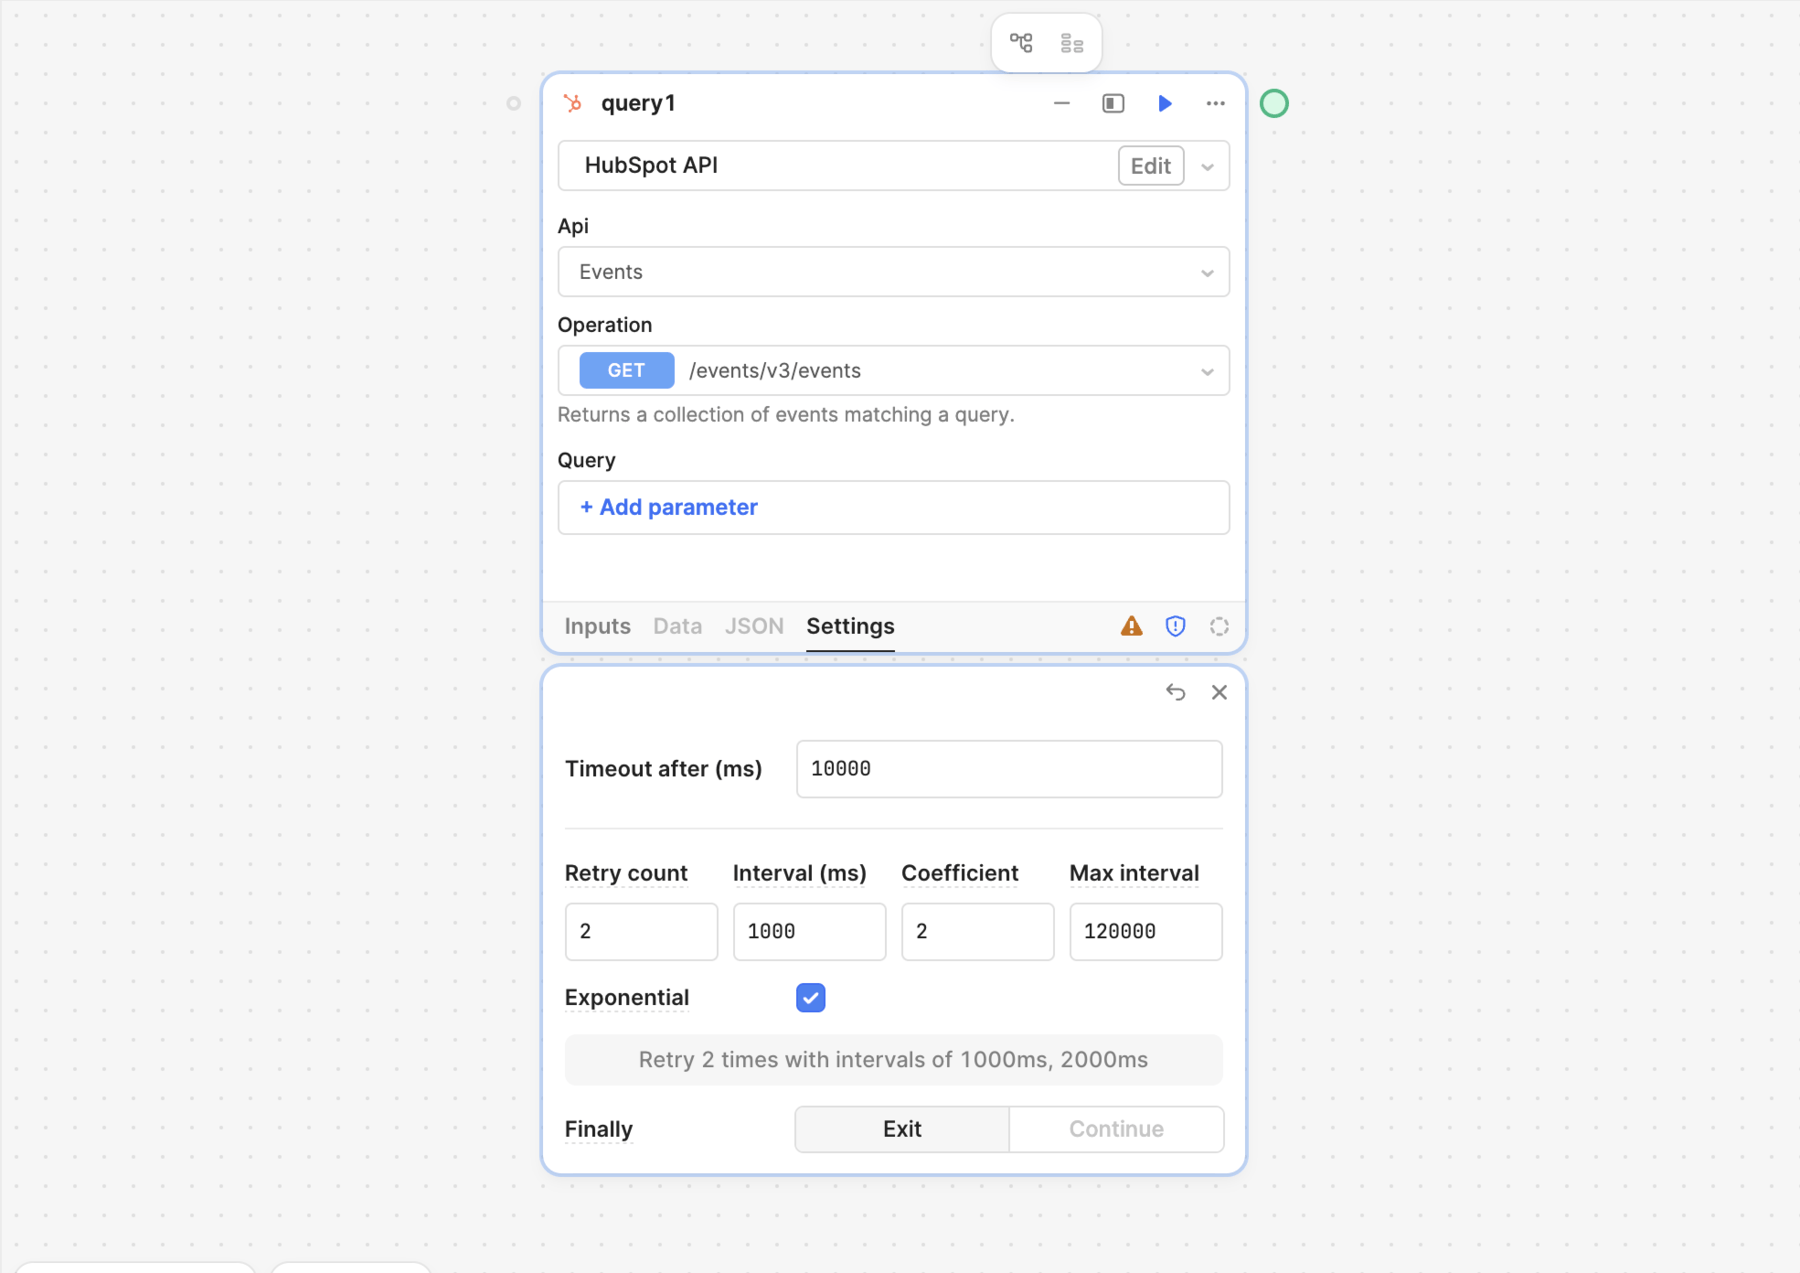Click the Timeout after (ms) field

click(x=1009, y=769)
